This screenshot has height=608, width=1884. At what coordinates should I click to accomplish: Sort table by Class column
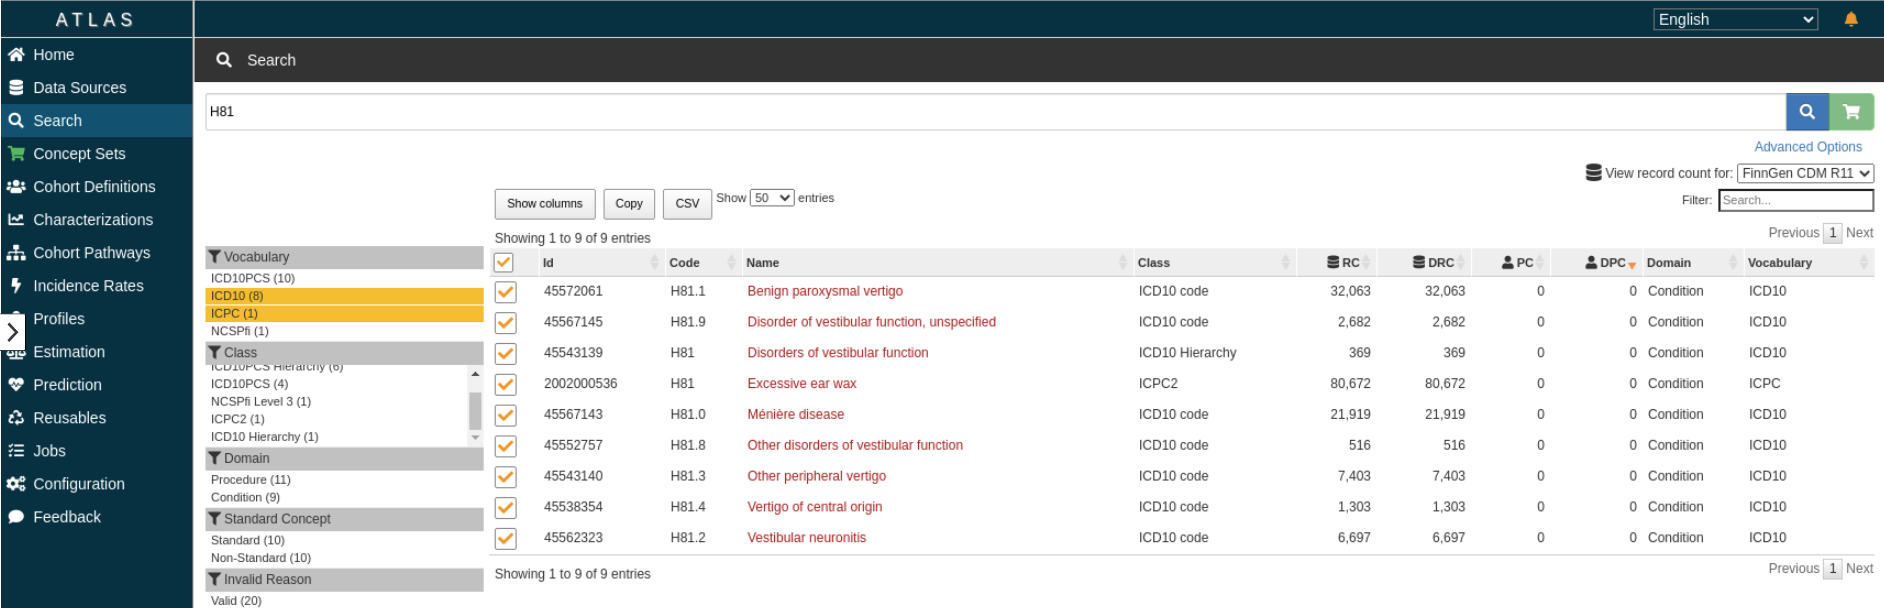pyautogui.click(x=1214, y=263)
